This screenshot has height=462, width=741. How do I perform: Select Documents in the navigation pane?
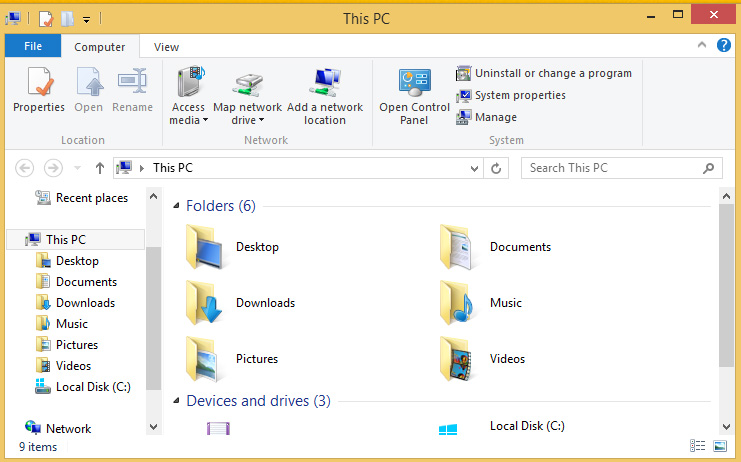[77, 282]
